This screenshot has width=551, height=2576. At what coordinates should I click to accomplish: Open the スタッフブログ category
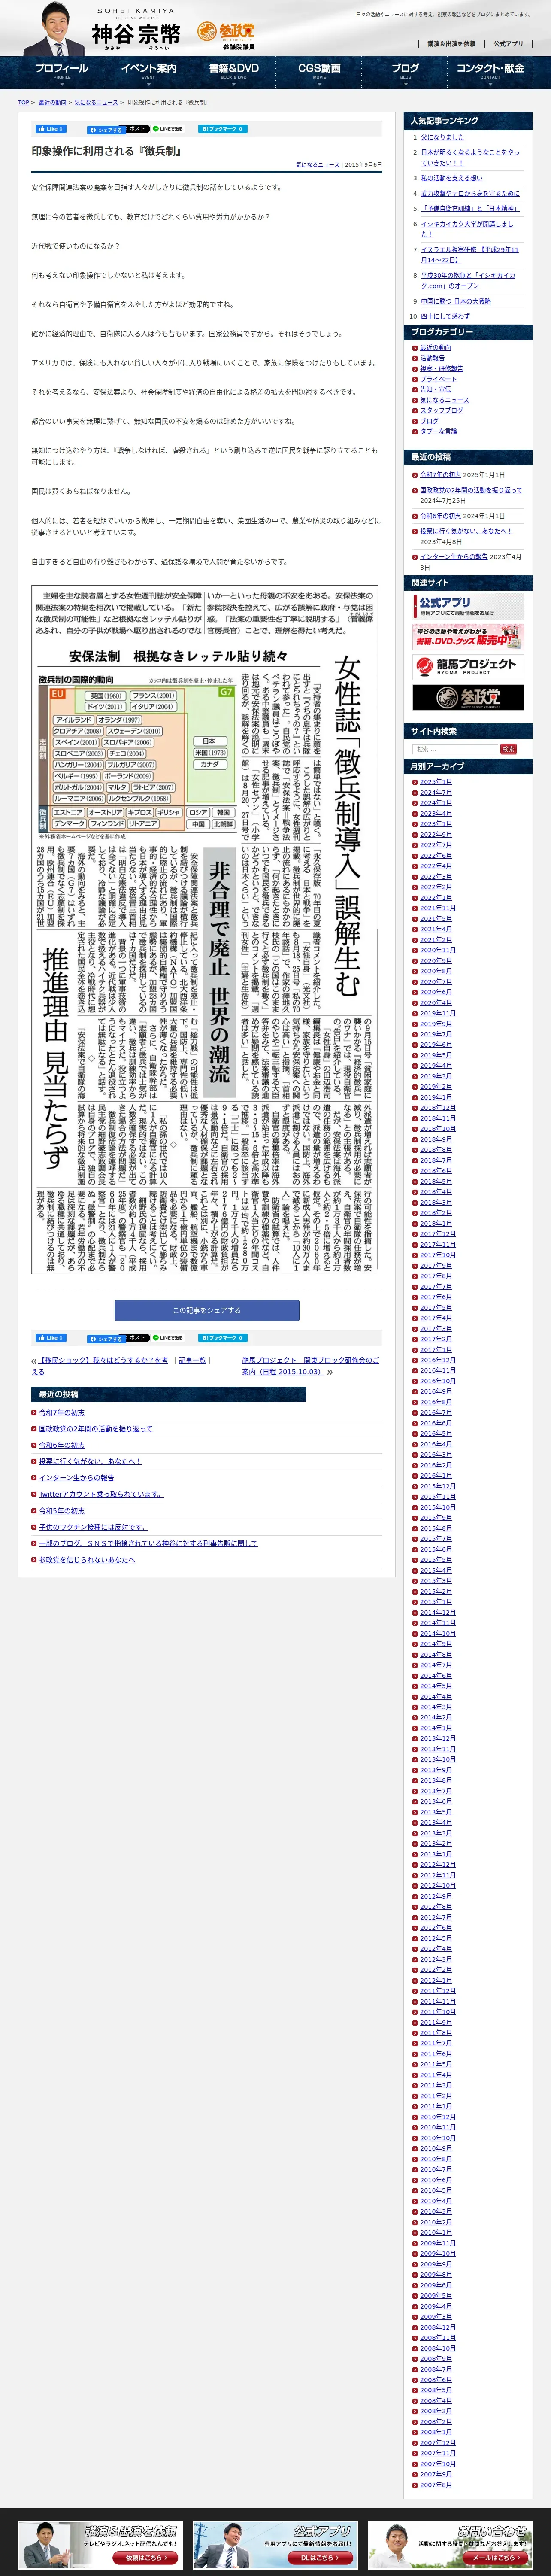[x=441, y=411]
